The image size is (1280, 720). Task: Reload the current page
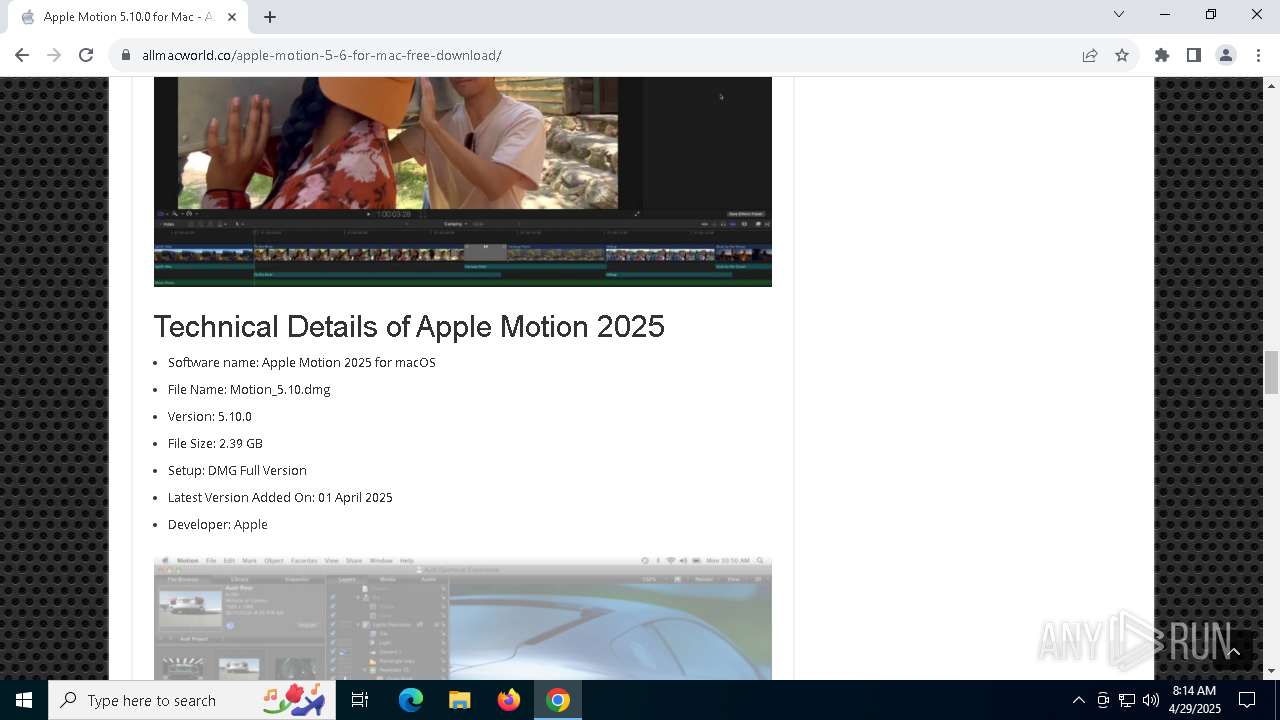click(x=86, y=55)
